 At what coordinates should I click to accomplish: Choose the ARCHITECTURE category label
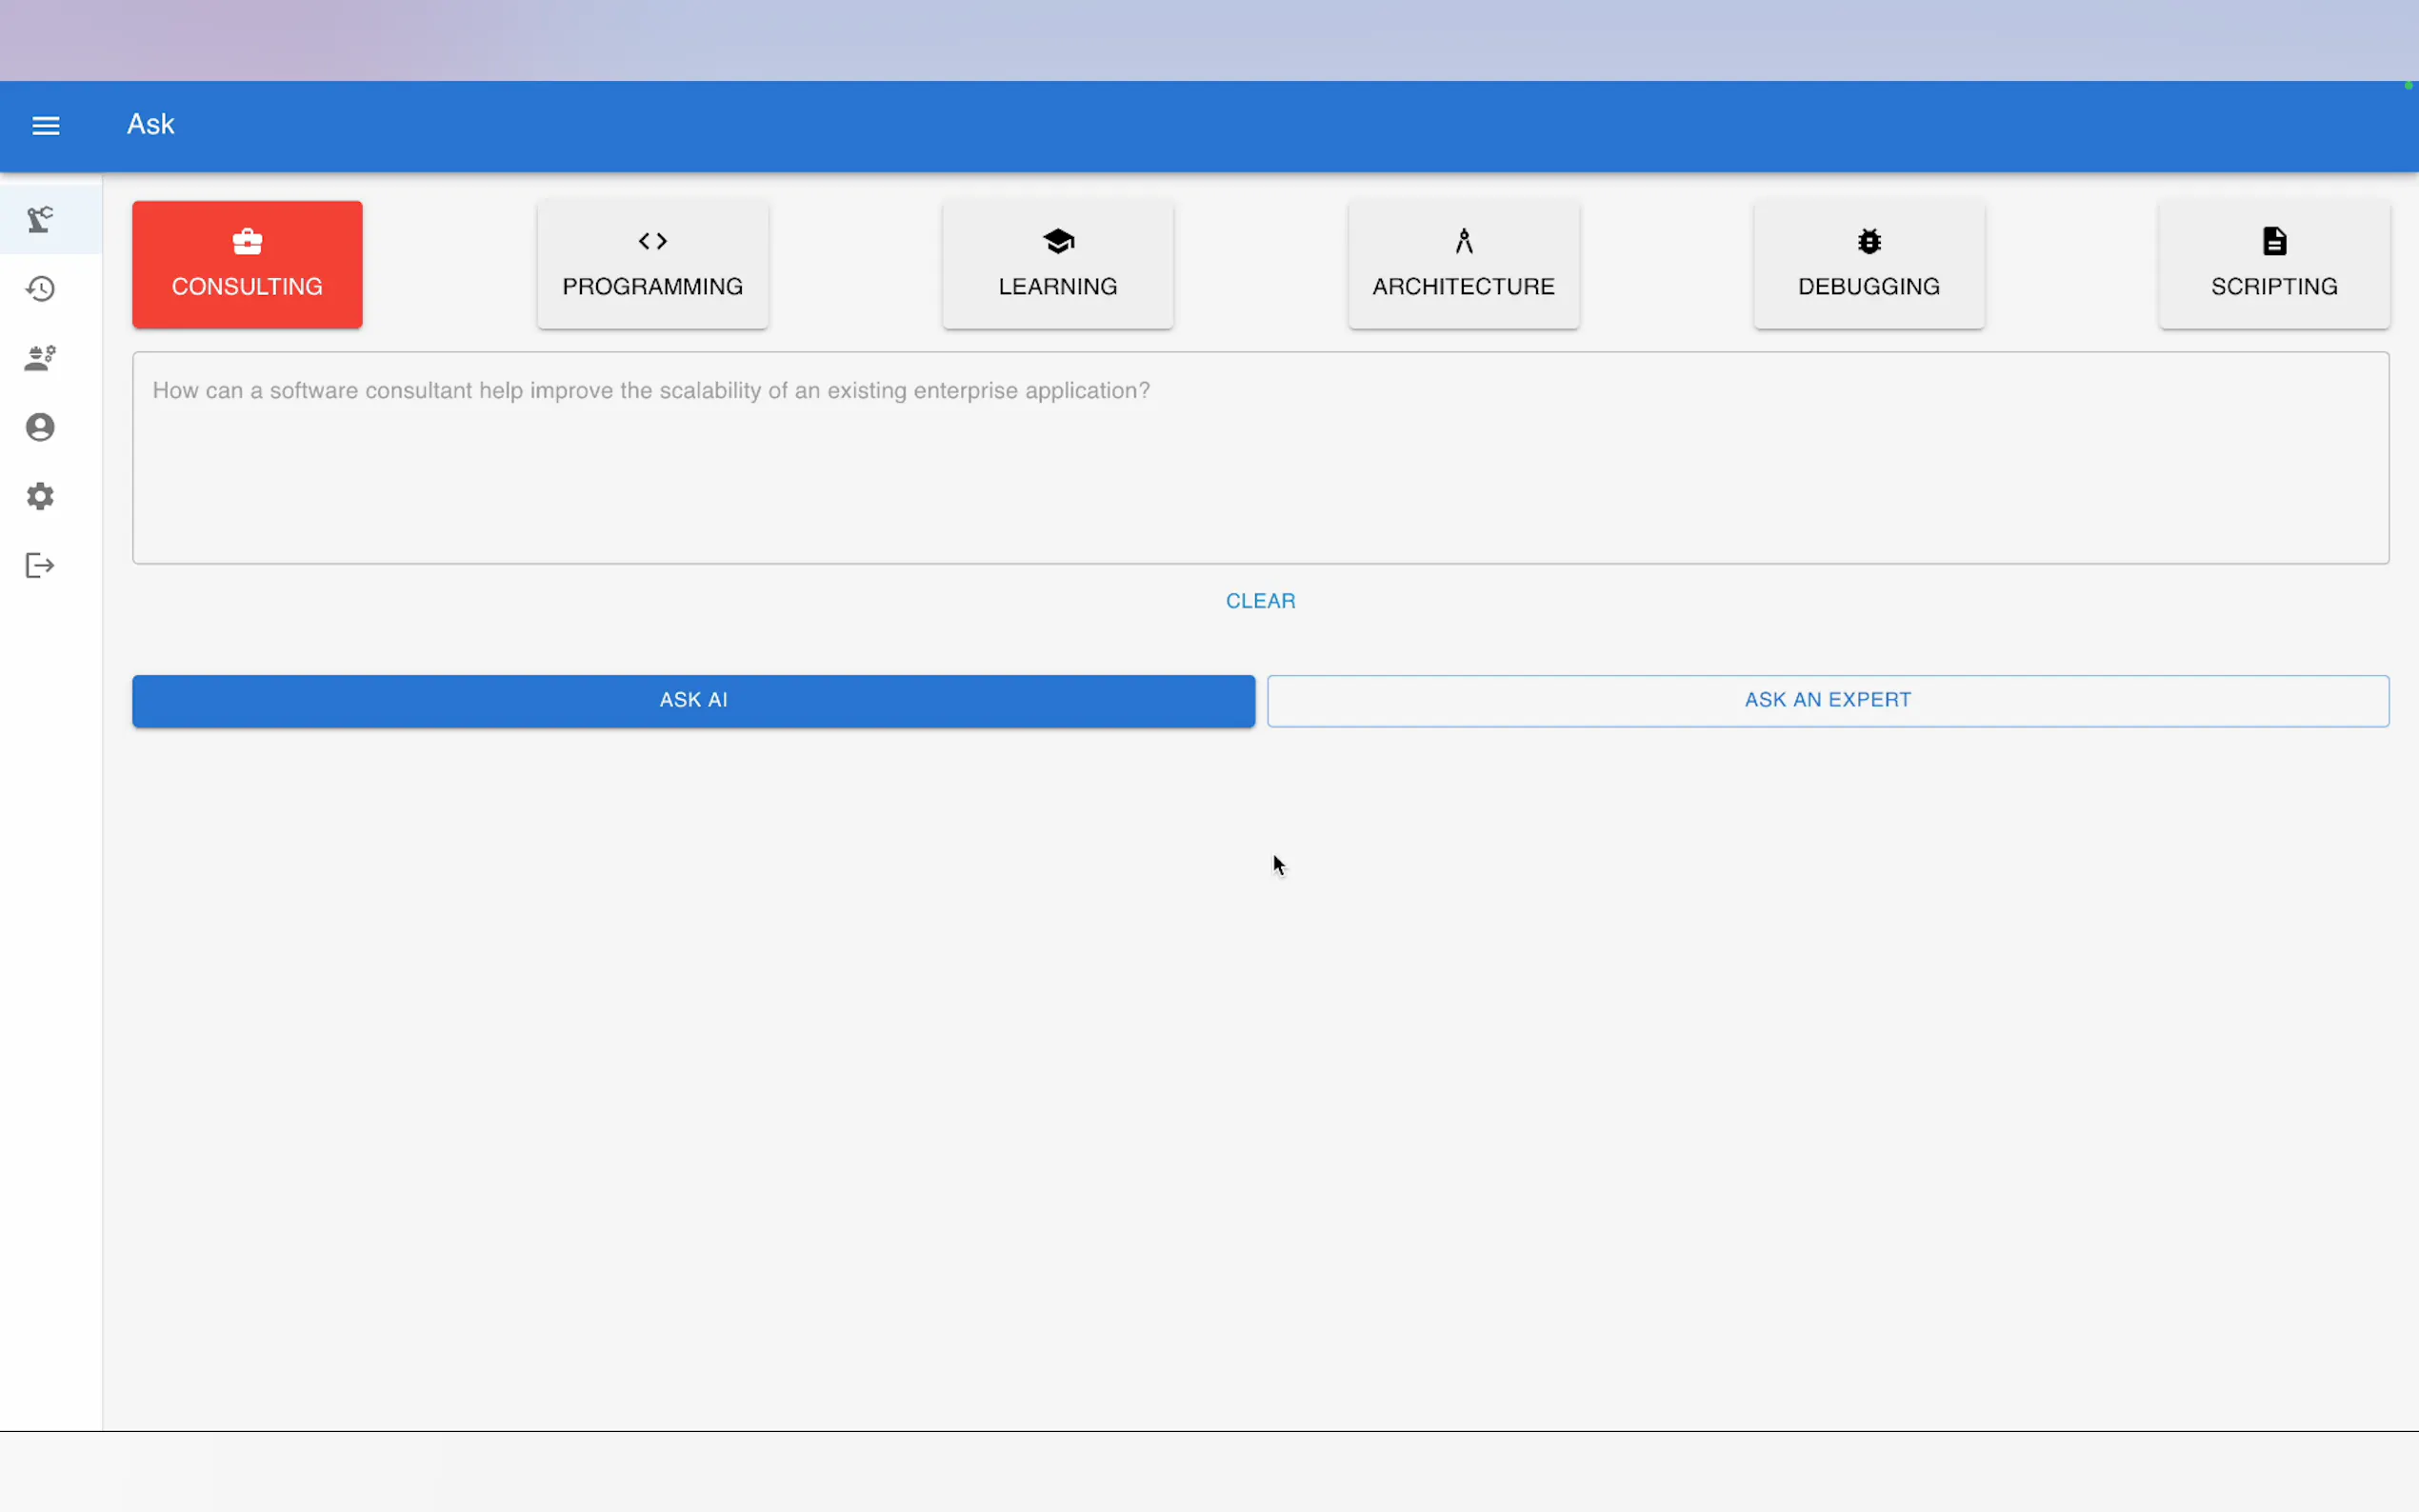tap(1463, 286)
